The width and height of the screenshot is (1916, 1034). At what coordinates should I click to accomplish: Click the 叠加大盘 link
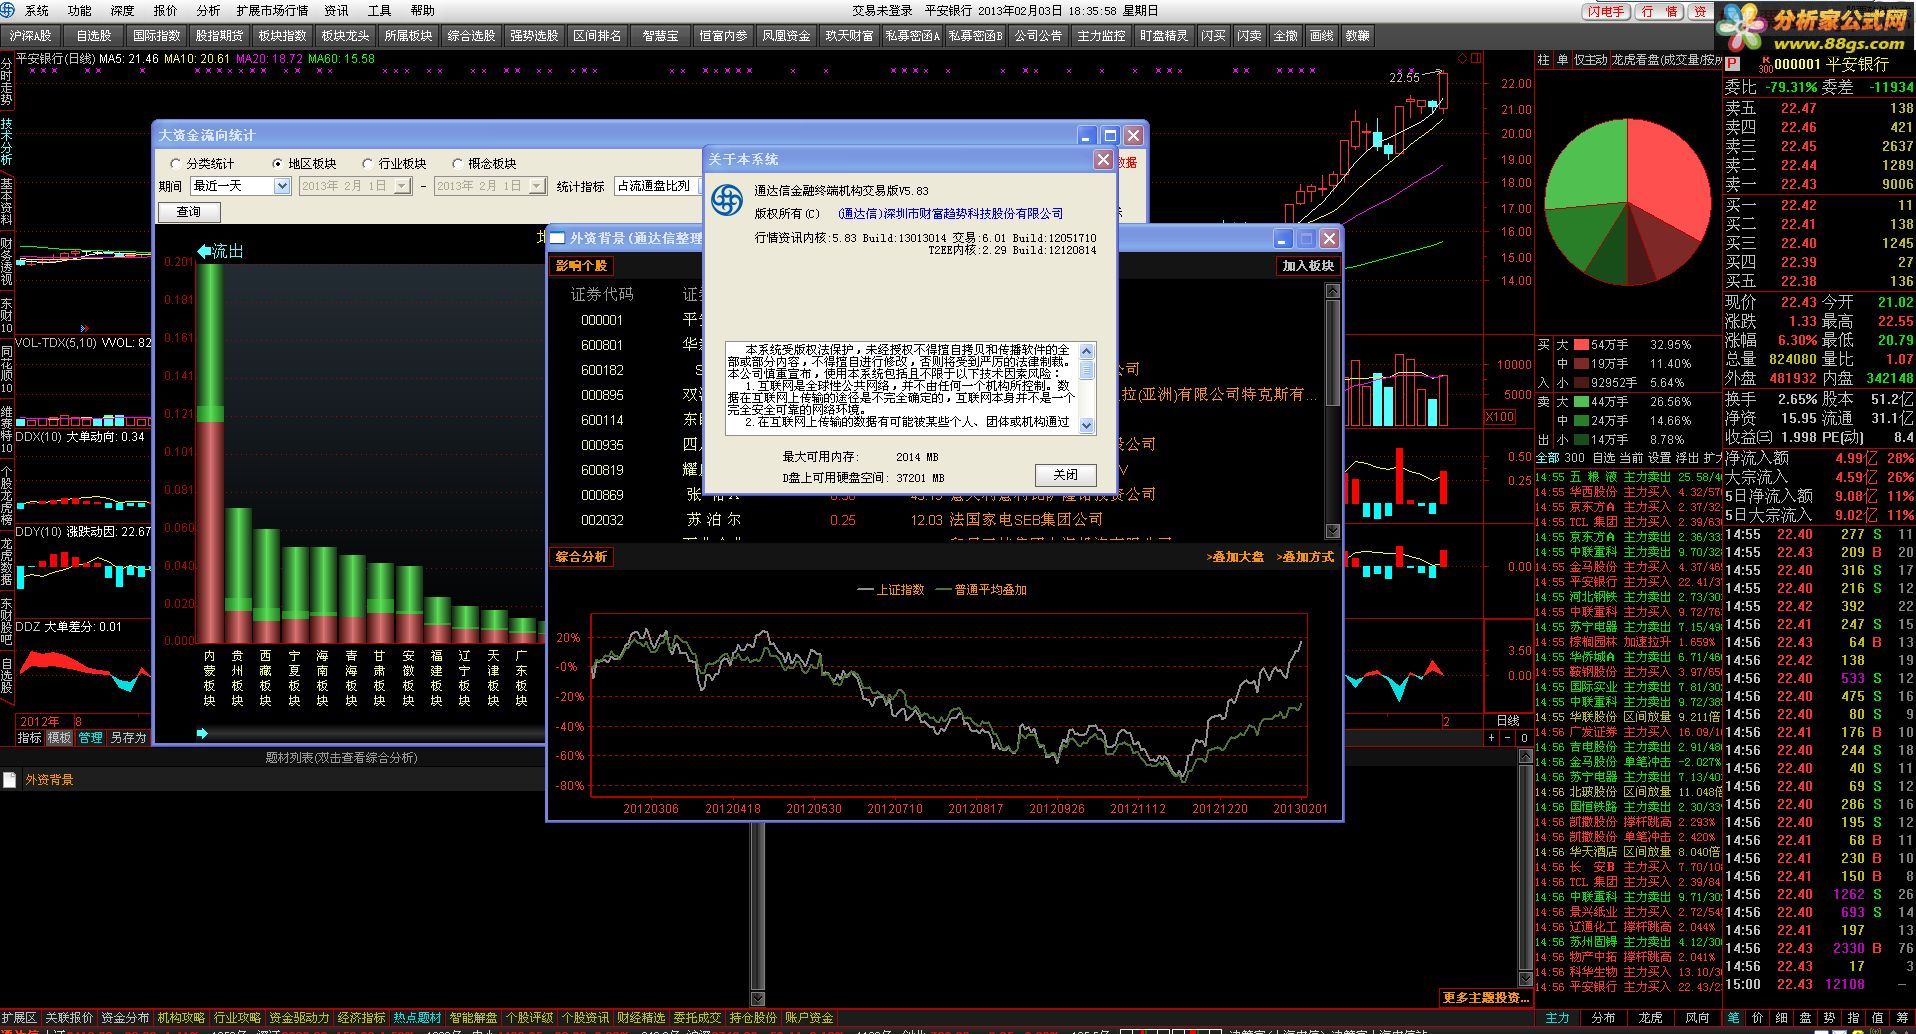[x=1235, y=557]
